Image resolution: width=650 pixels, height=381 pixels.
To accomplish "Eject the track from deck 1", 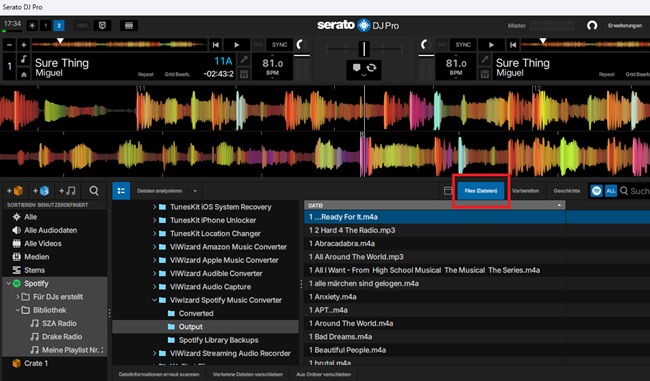I will point(24,74).
